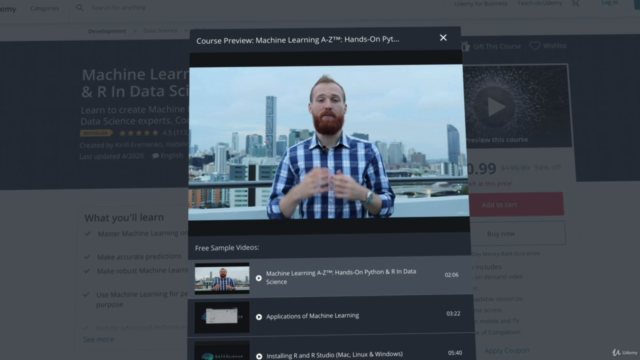Expand See more under What you'll learn

click(98, 339)
